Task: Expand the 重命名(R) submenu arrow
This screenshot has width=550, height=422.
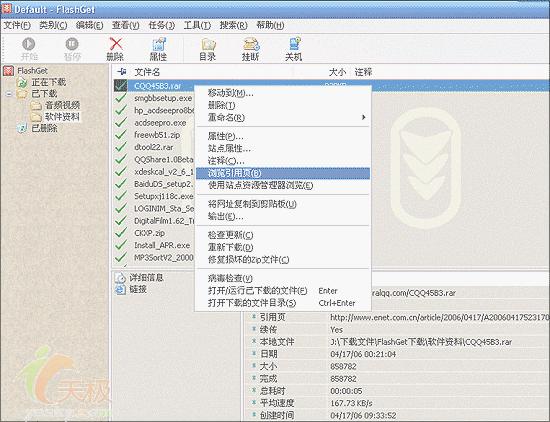Action: (x=364, y=118)
